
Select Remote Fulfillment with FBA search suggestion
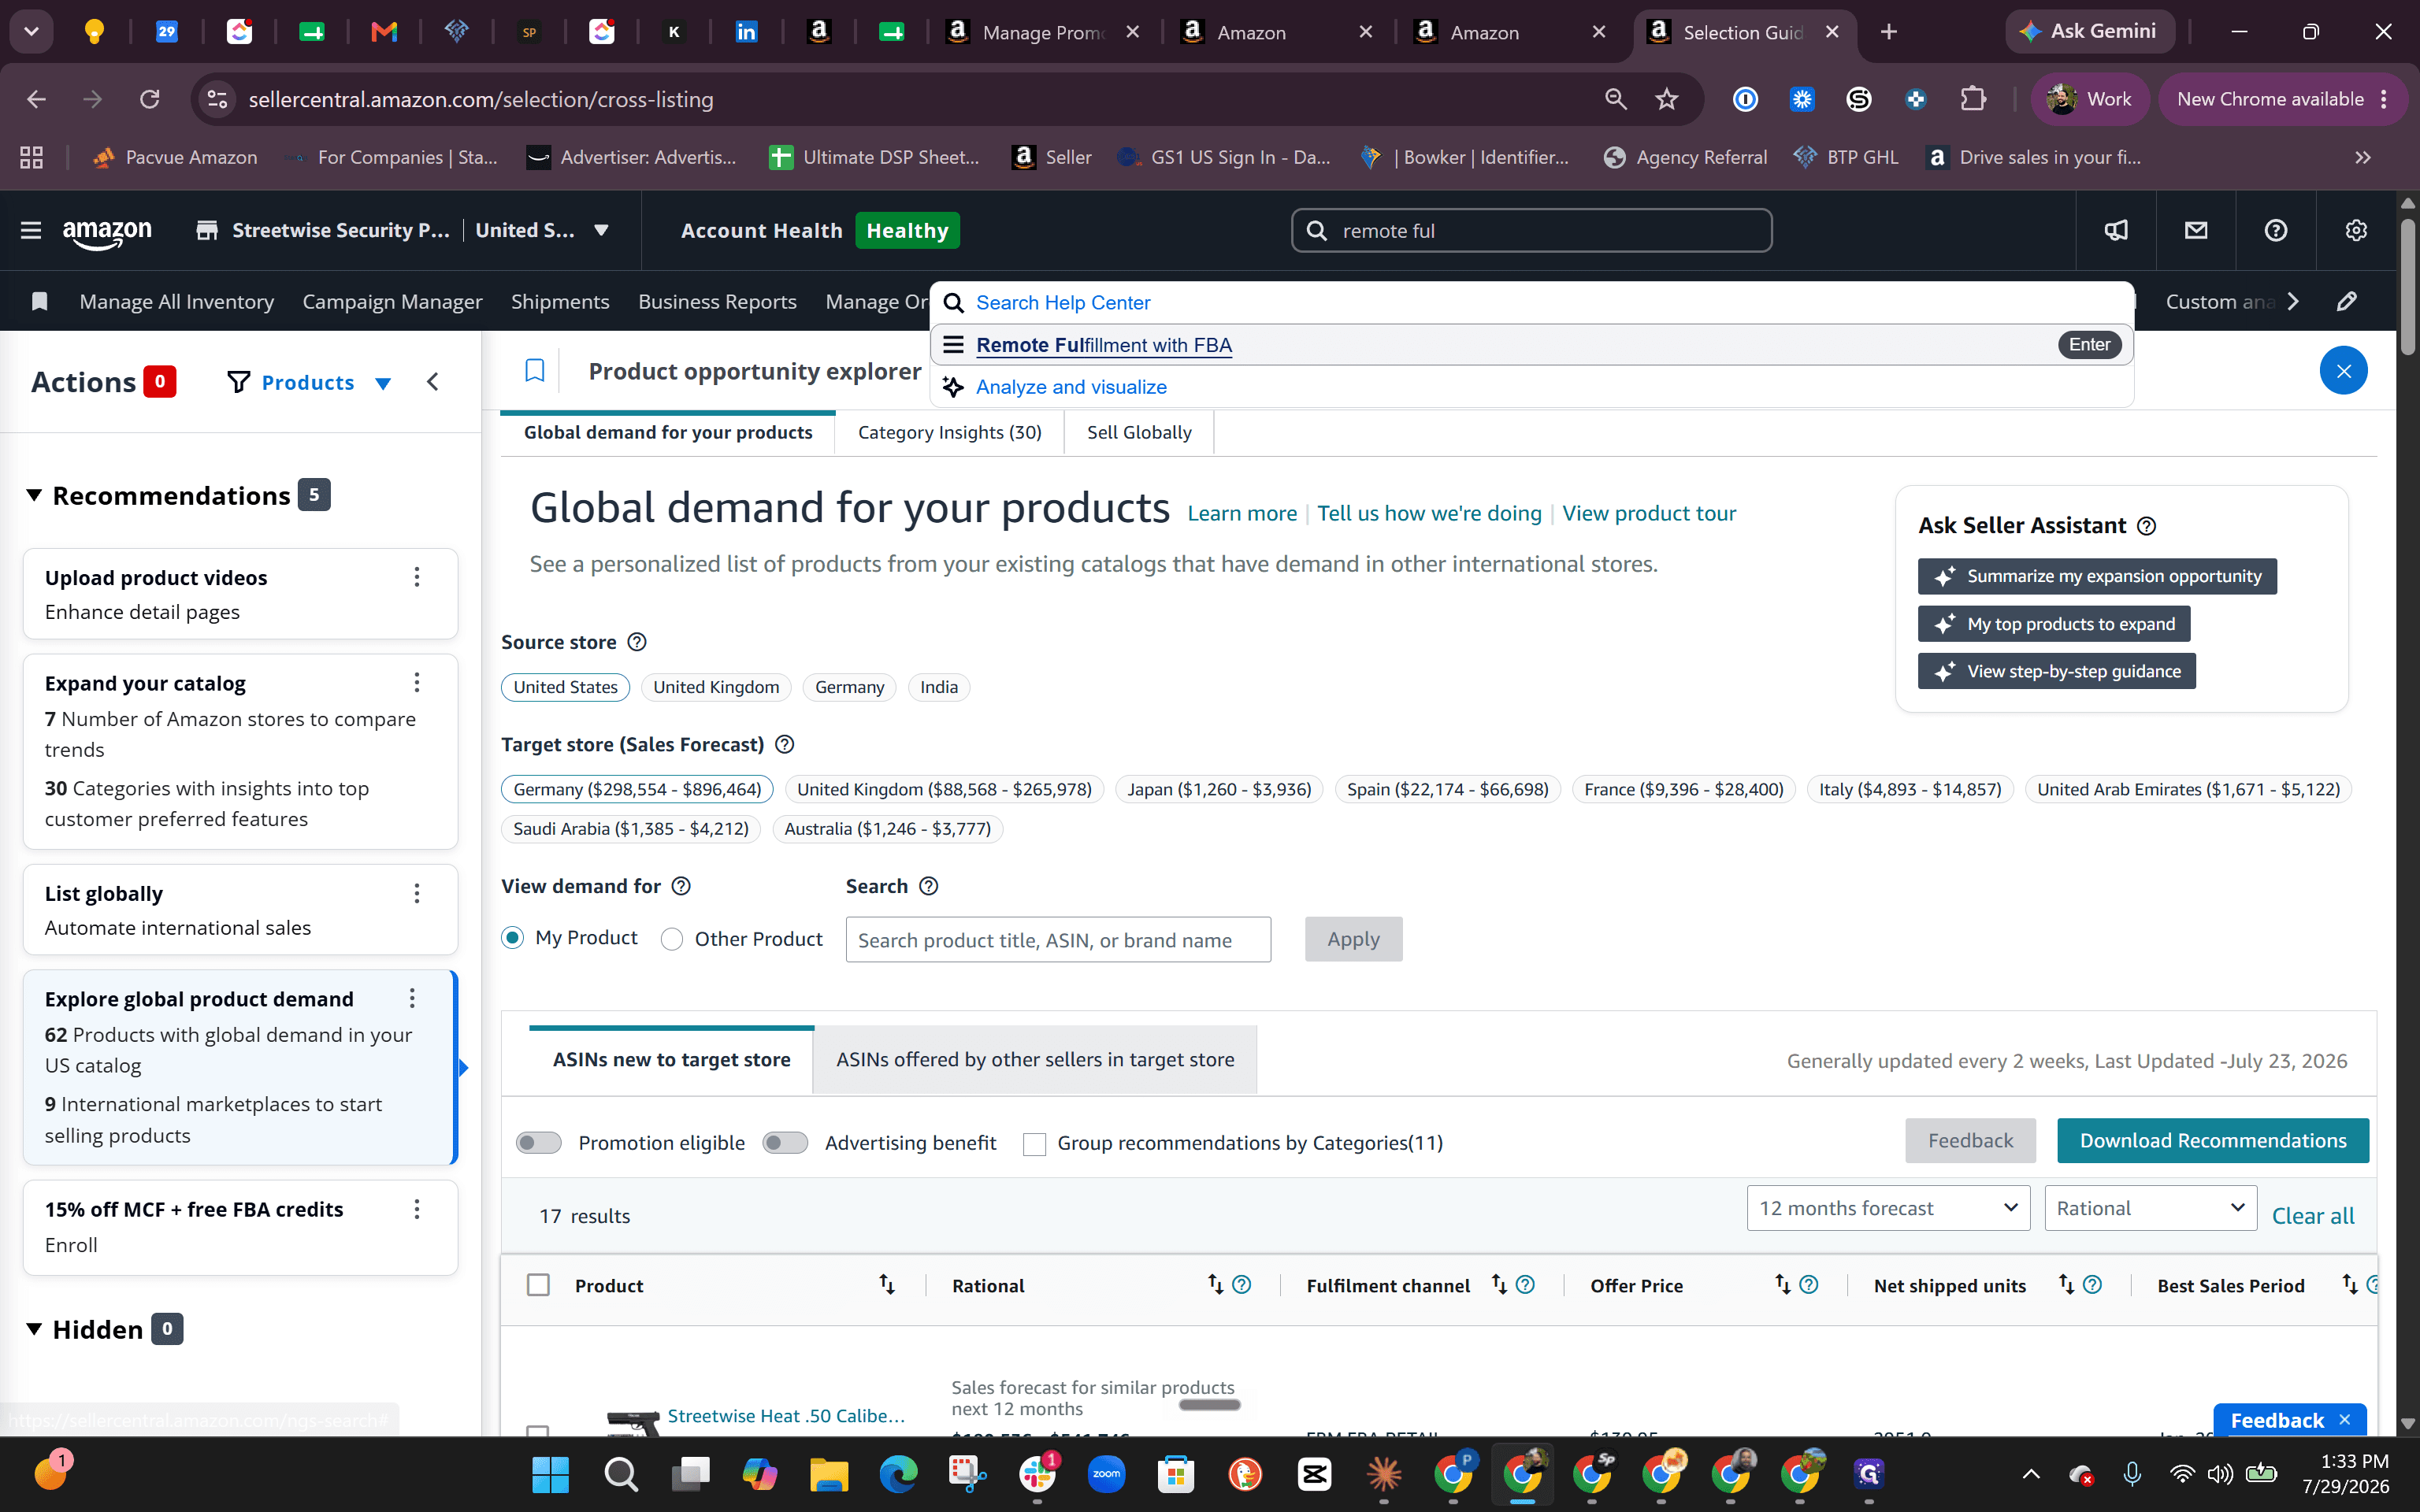tap(1532, 345)
